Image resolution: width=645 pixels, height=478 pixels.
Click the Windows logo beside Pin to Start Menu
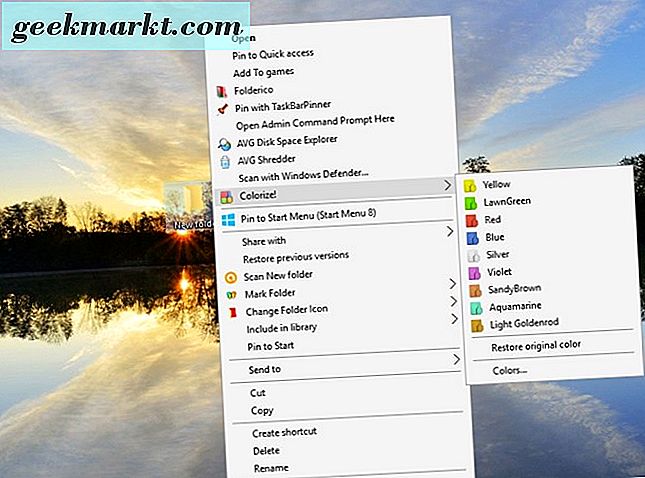pyautogui.click(x=227, y=217)
